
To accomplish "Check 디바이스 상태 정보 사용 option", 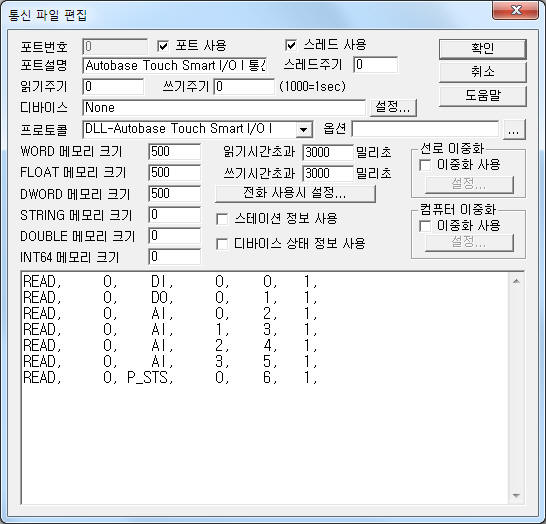I will click(222, 244).
